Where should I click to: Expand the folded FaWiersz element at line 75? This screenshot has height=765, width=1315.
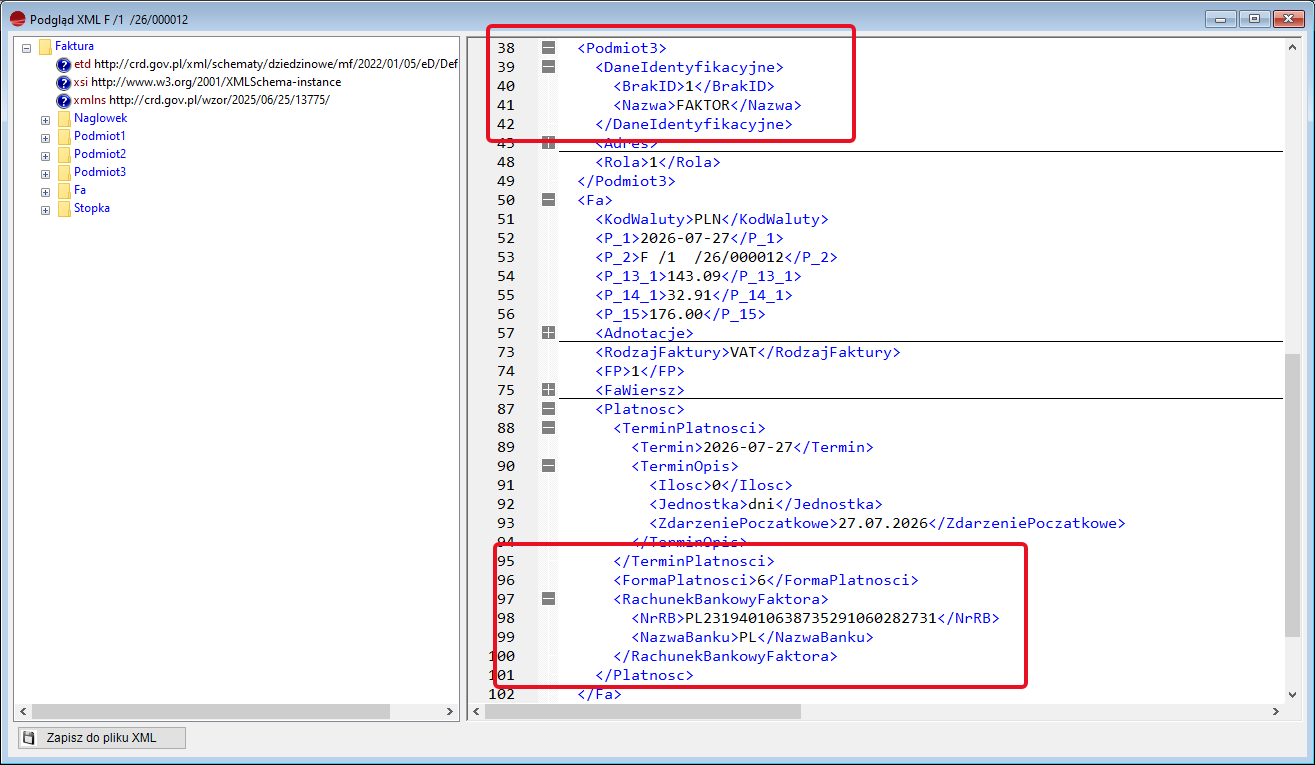[x=548, y=390]
